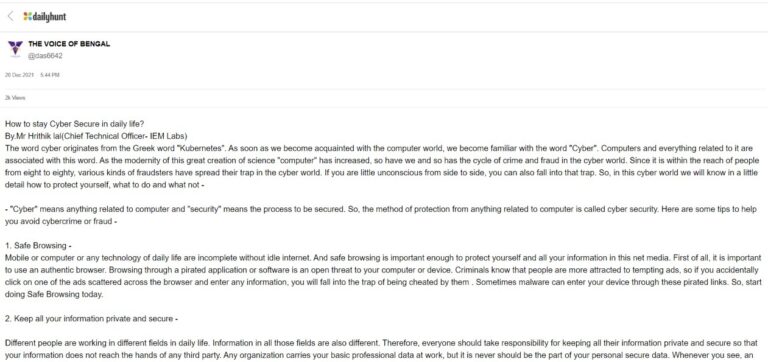Image resolution: width=768 pixels, height=362 pixels.
Task: Select the 2k Views count label
Action: (15, 97)
